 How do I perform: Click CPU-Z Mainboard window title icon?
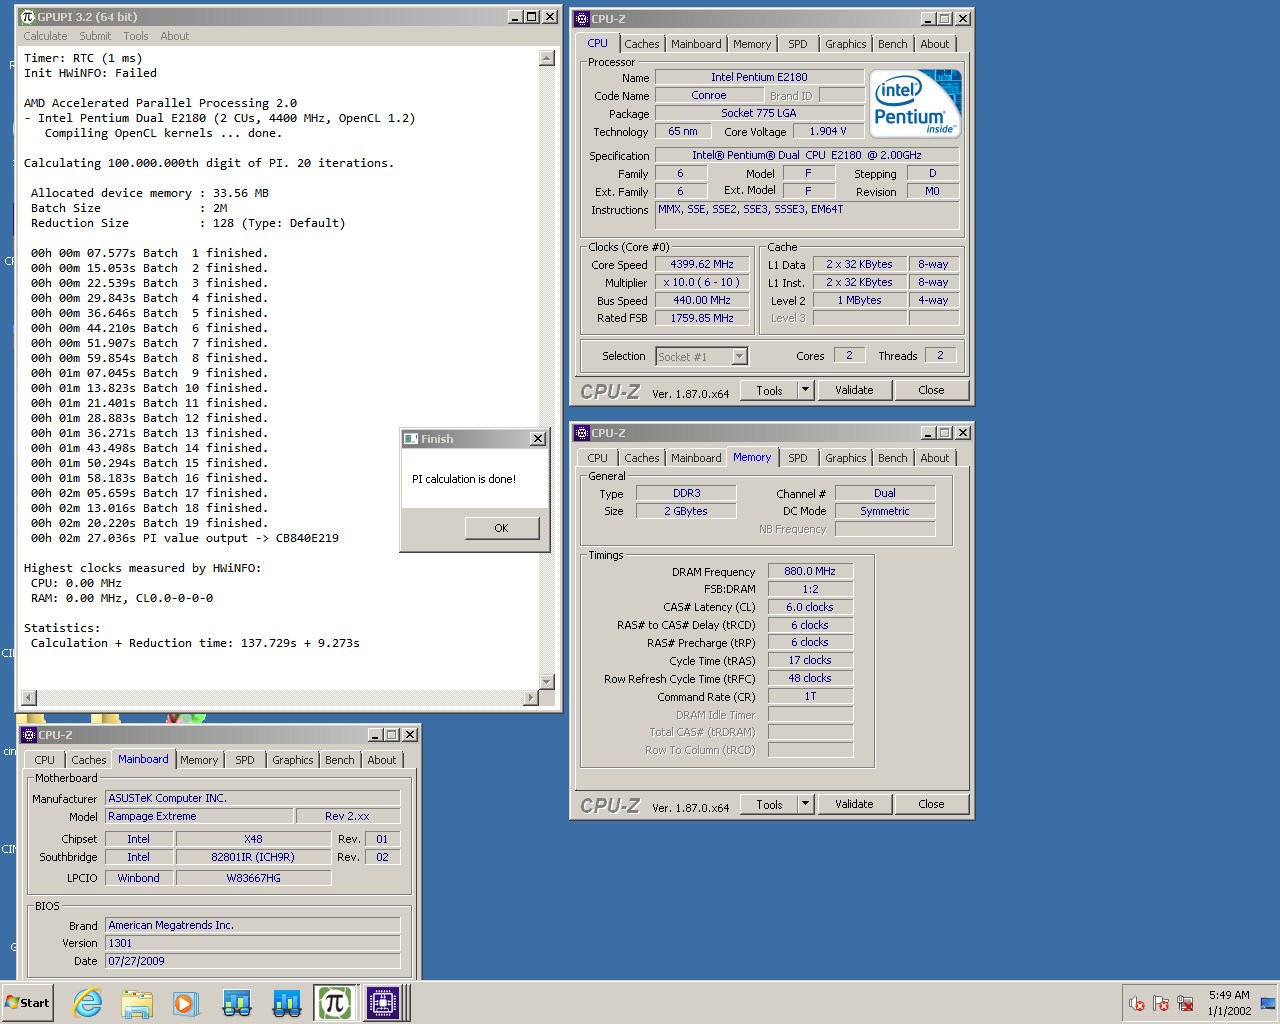[x=29, y=734]
